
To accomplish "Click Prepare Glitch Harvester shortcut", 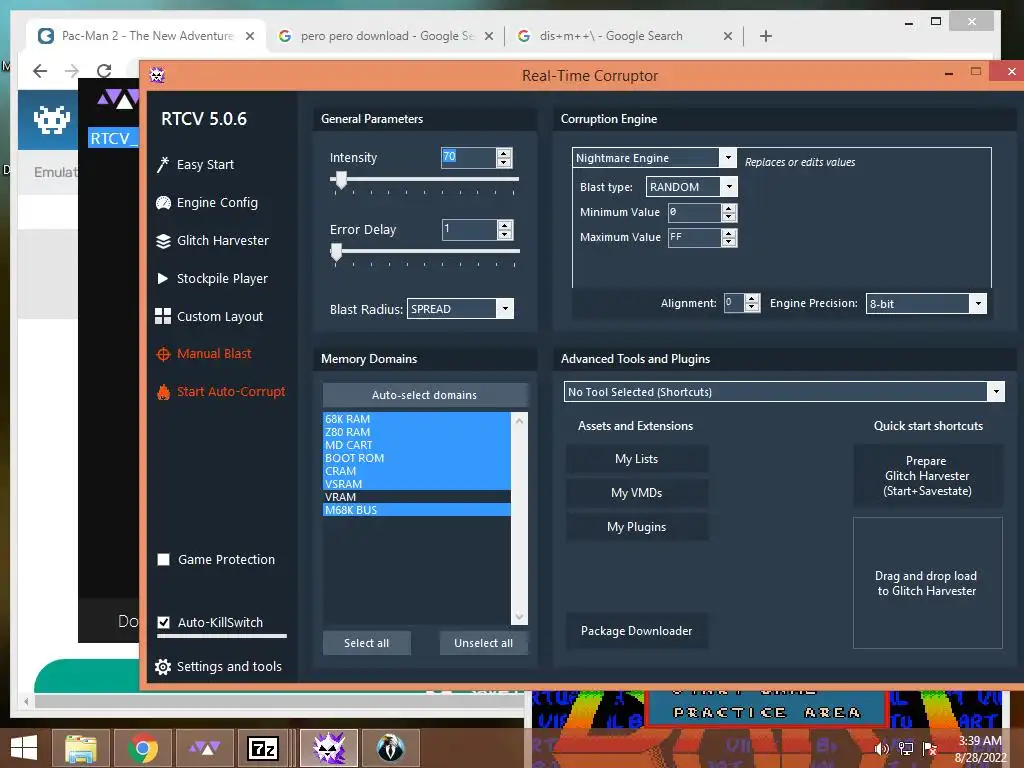I will coord(927,476).
